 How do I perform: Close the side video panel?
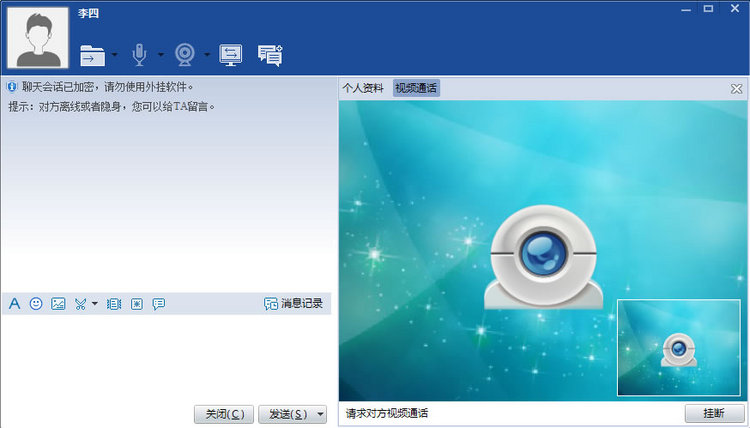click(737, 89)
